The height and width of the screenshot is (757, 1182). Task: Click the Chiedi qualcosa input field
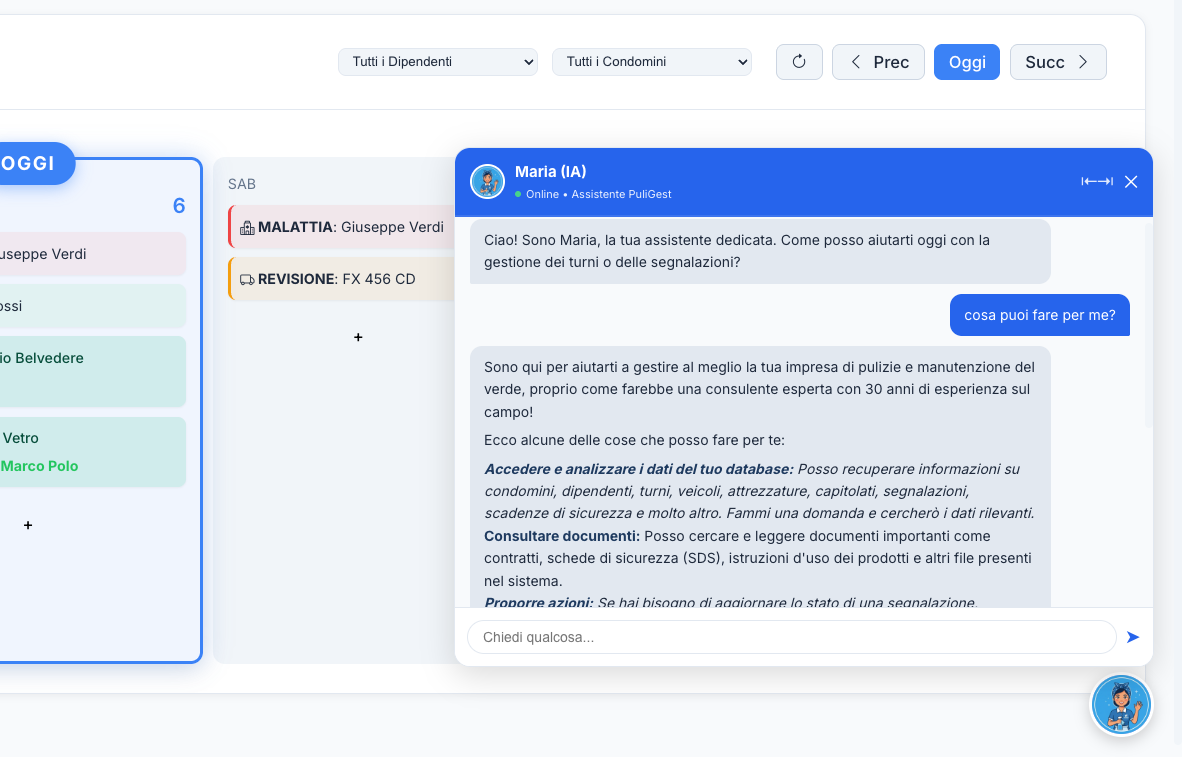coord(790,637)
